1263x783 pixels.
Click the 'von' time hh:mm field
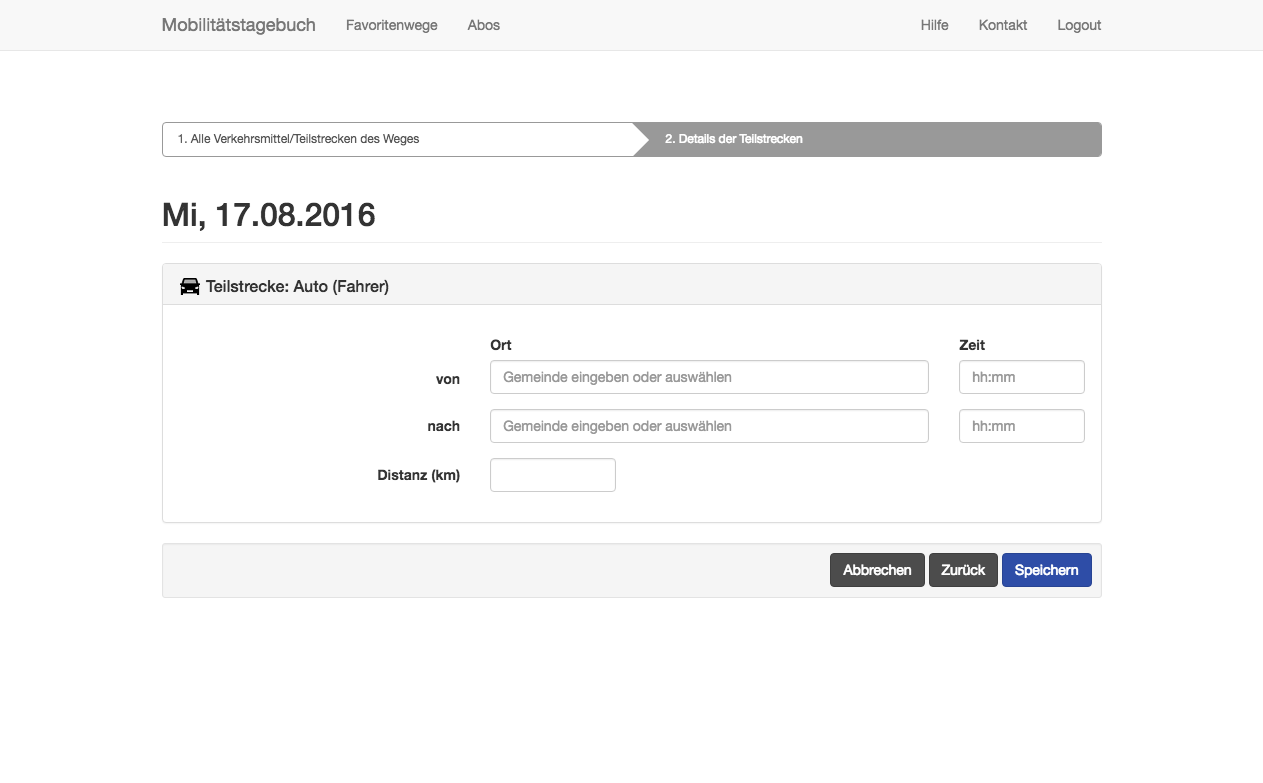pos(1021,376)
